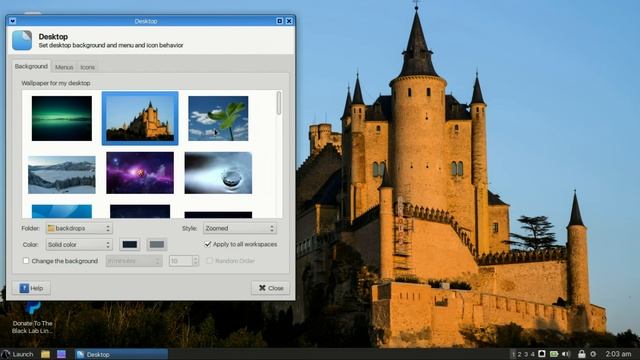Open the window menu arrow in title bar
This screenshot has height=360, width=640.
13,21
